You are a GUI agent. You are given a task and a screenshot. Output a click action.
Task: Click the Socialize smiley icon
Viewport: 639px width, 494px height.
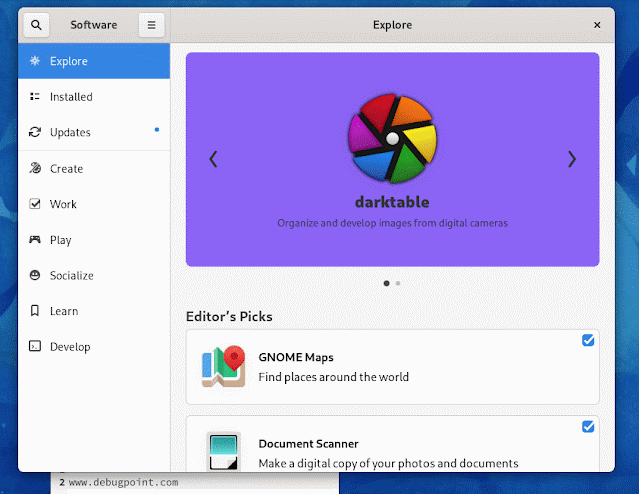click(x=35, y=275)
